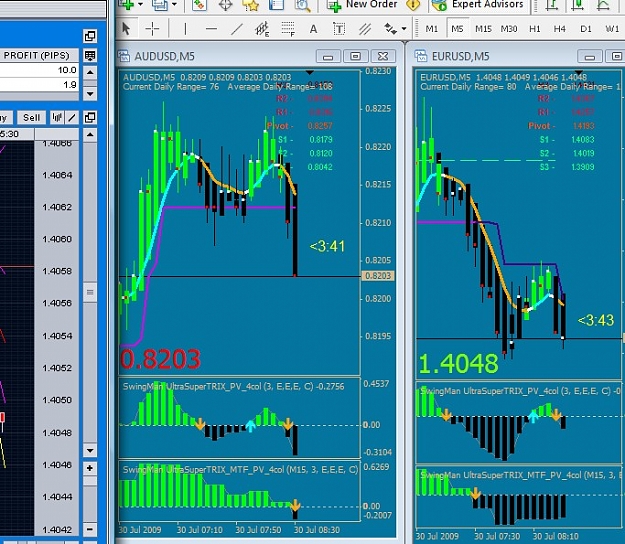Select the equidistant channel tool
This screenshot has height=544, width=625.
[x=262, y=29]
